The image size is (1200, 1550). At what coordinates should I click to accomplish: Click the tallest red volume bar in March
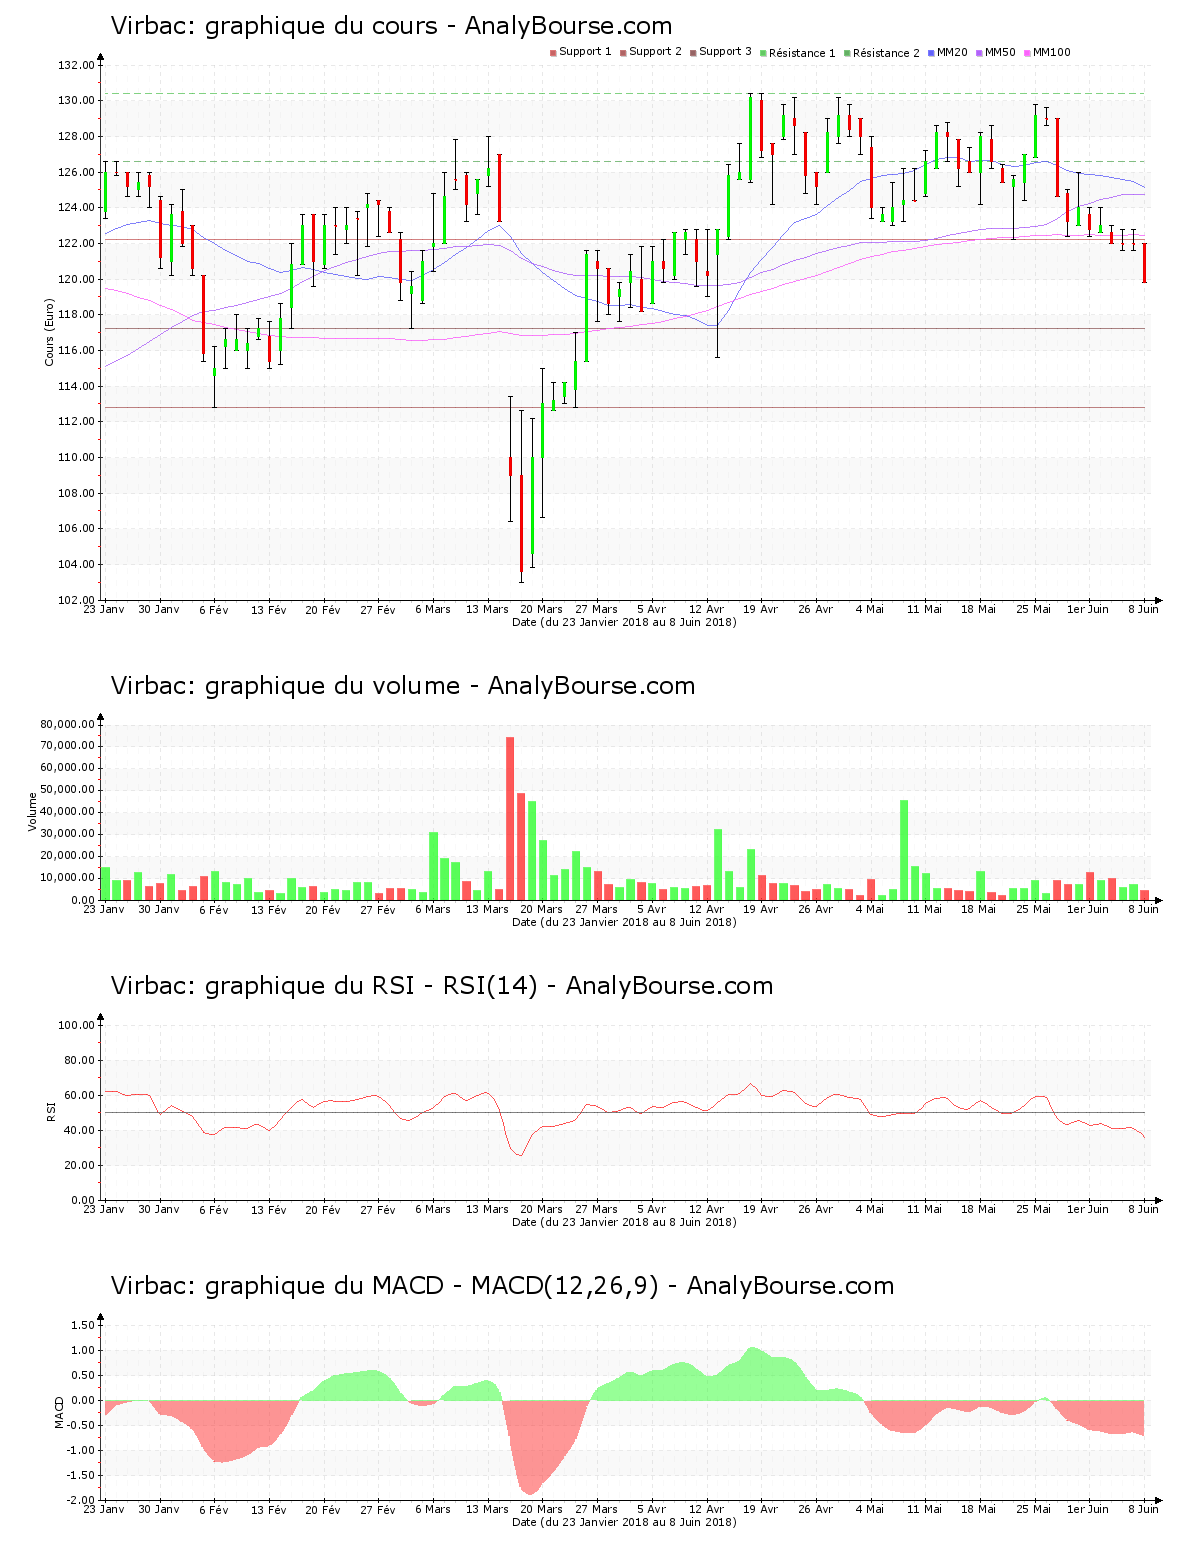[510, 818]
